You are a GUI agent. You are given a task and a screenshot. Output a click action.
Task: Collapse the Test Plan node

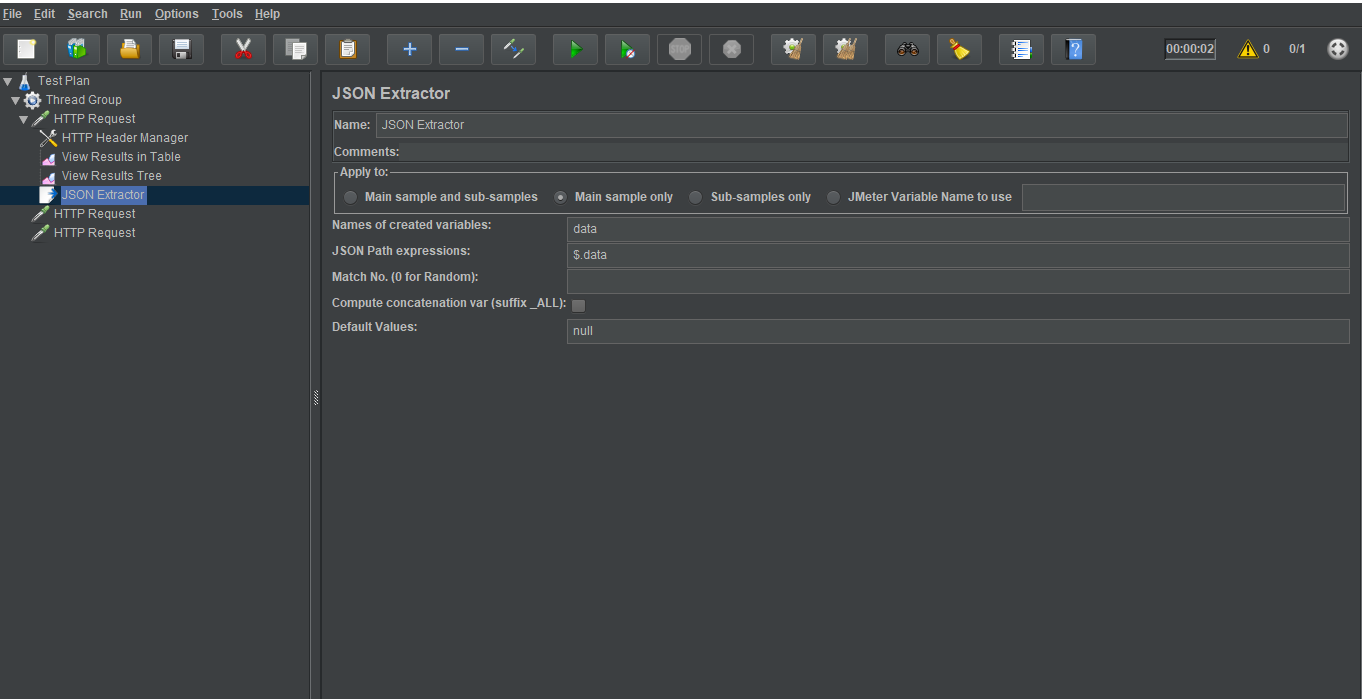coord(8,80)
